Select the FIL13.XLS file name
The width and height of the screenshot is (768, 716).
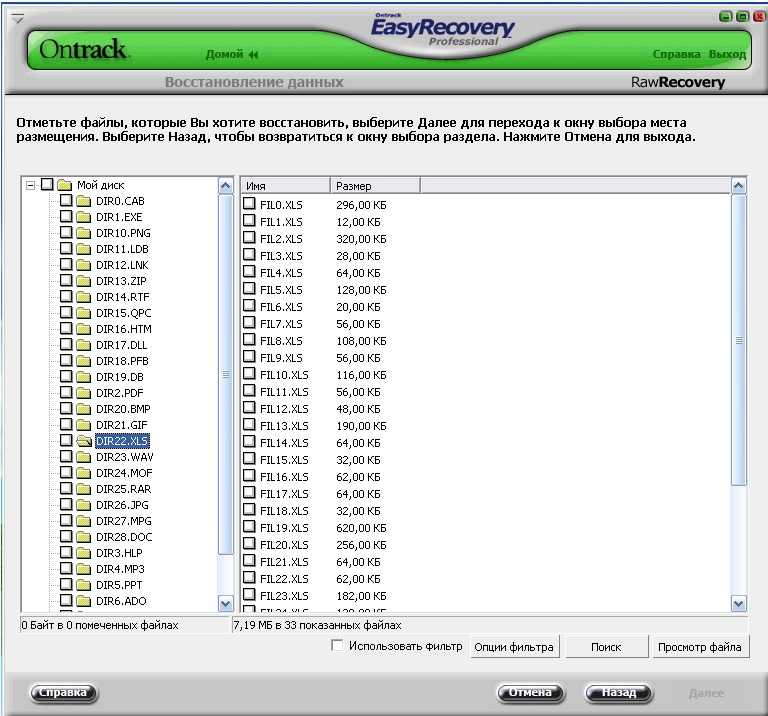click(284, 426)
